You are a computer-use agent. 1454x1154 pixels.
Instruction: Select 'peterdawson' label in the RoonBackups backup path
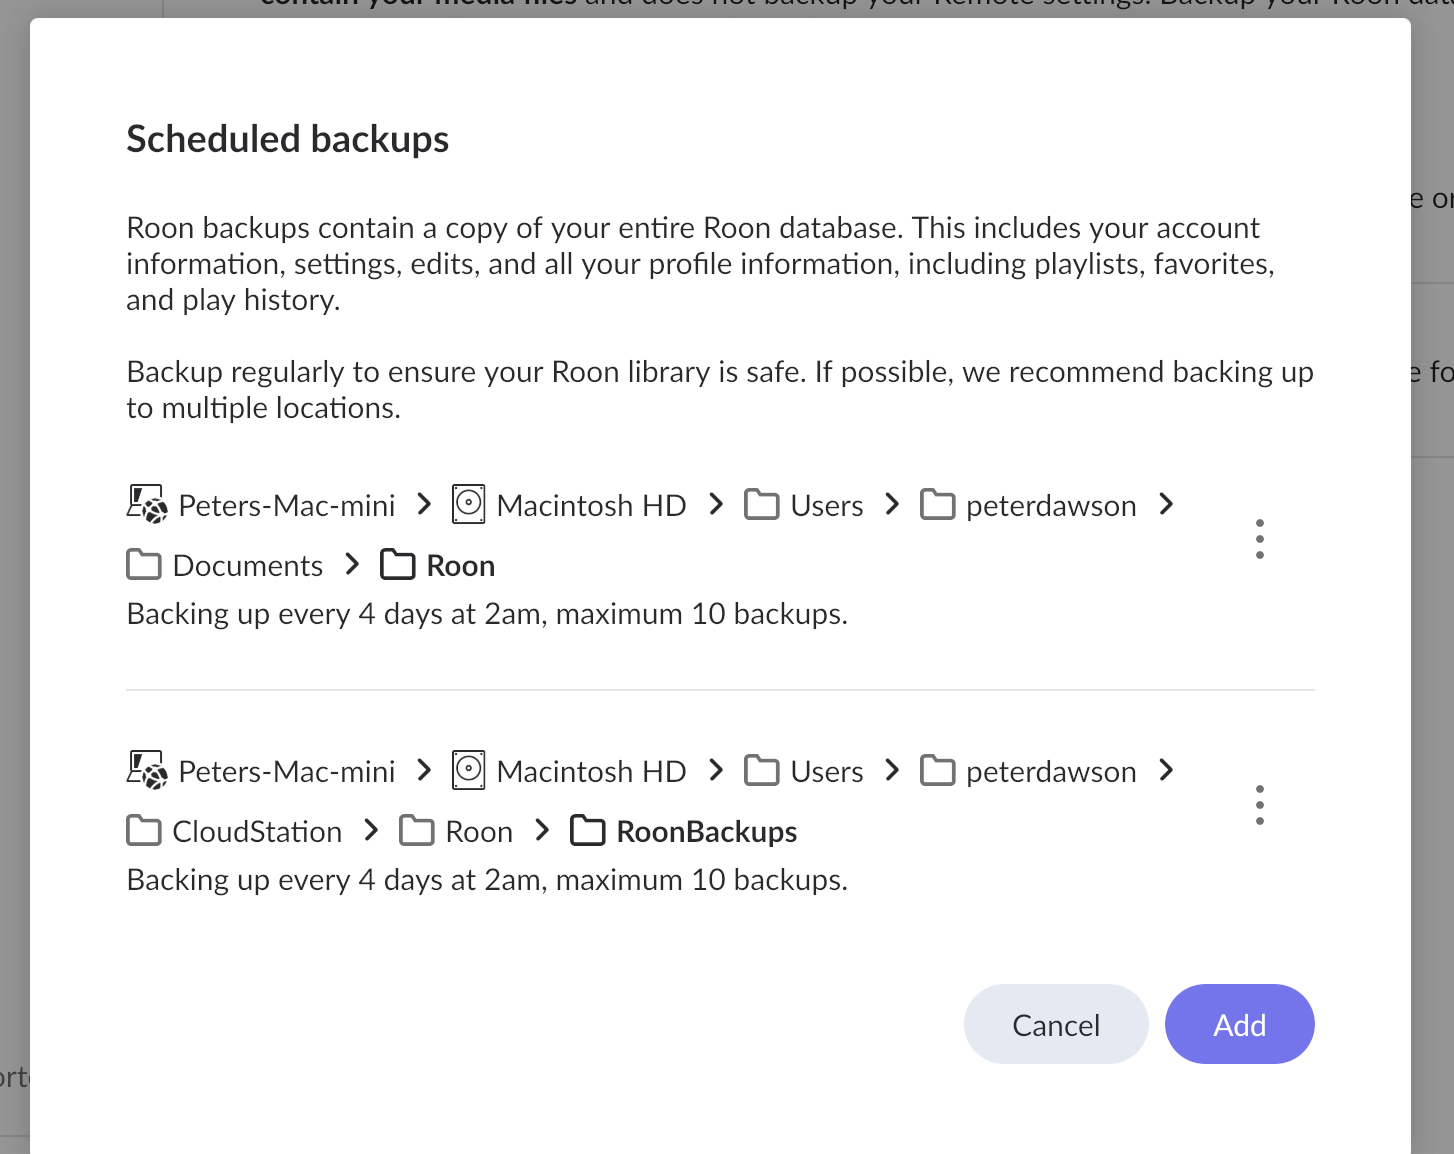pos(1051,772)
